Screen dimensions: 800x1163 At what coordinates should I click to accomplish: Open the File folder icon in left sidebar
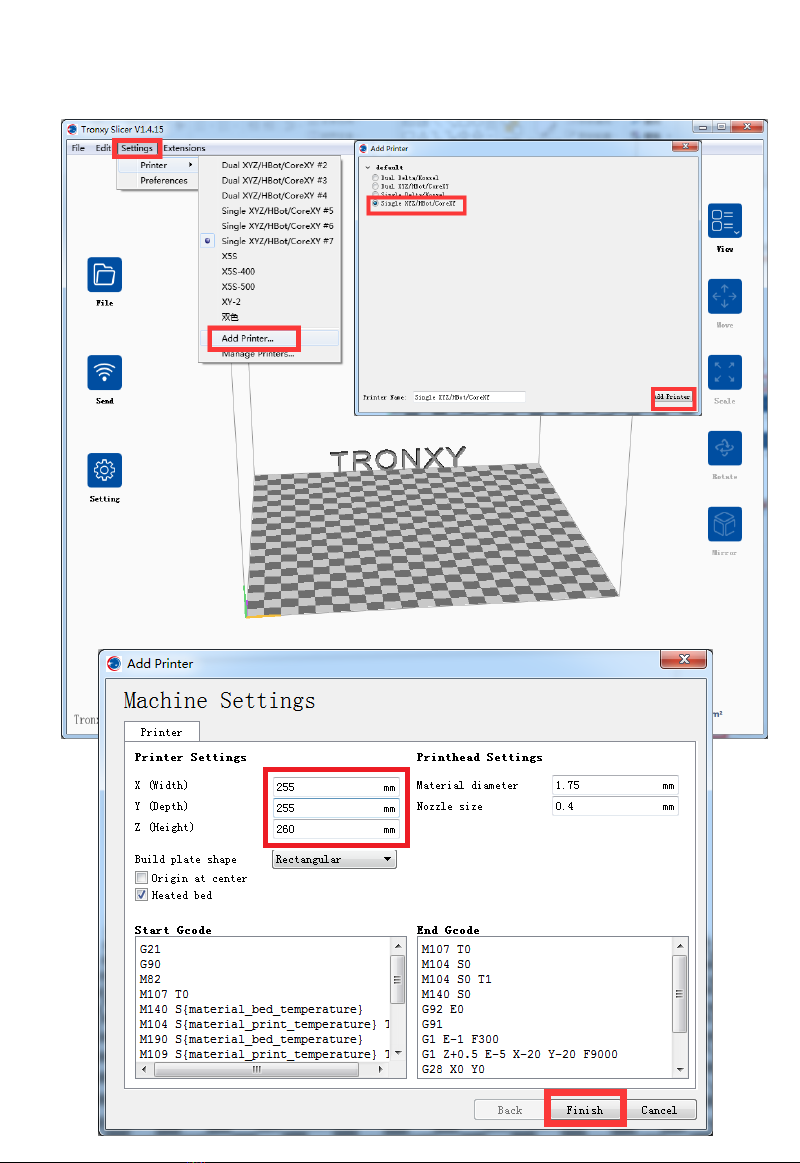(x=105, y=275)
